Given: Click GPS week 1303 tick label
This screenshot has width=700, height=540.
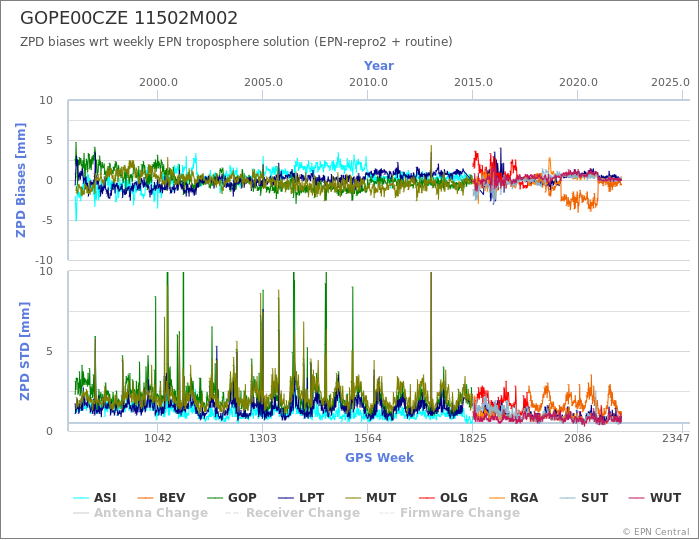Looking at the screenshot, I should click(262, 438).
